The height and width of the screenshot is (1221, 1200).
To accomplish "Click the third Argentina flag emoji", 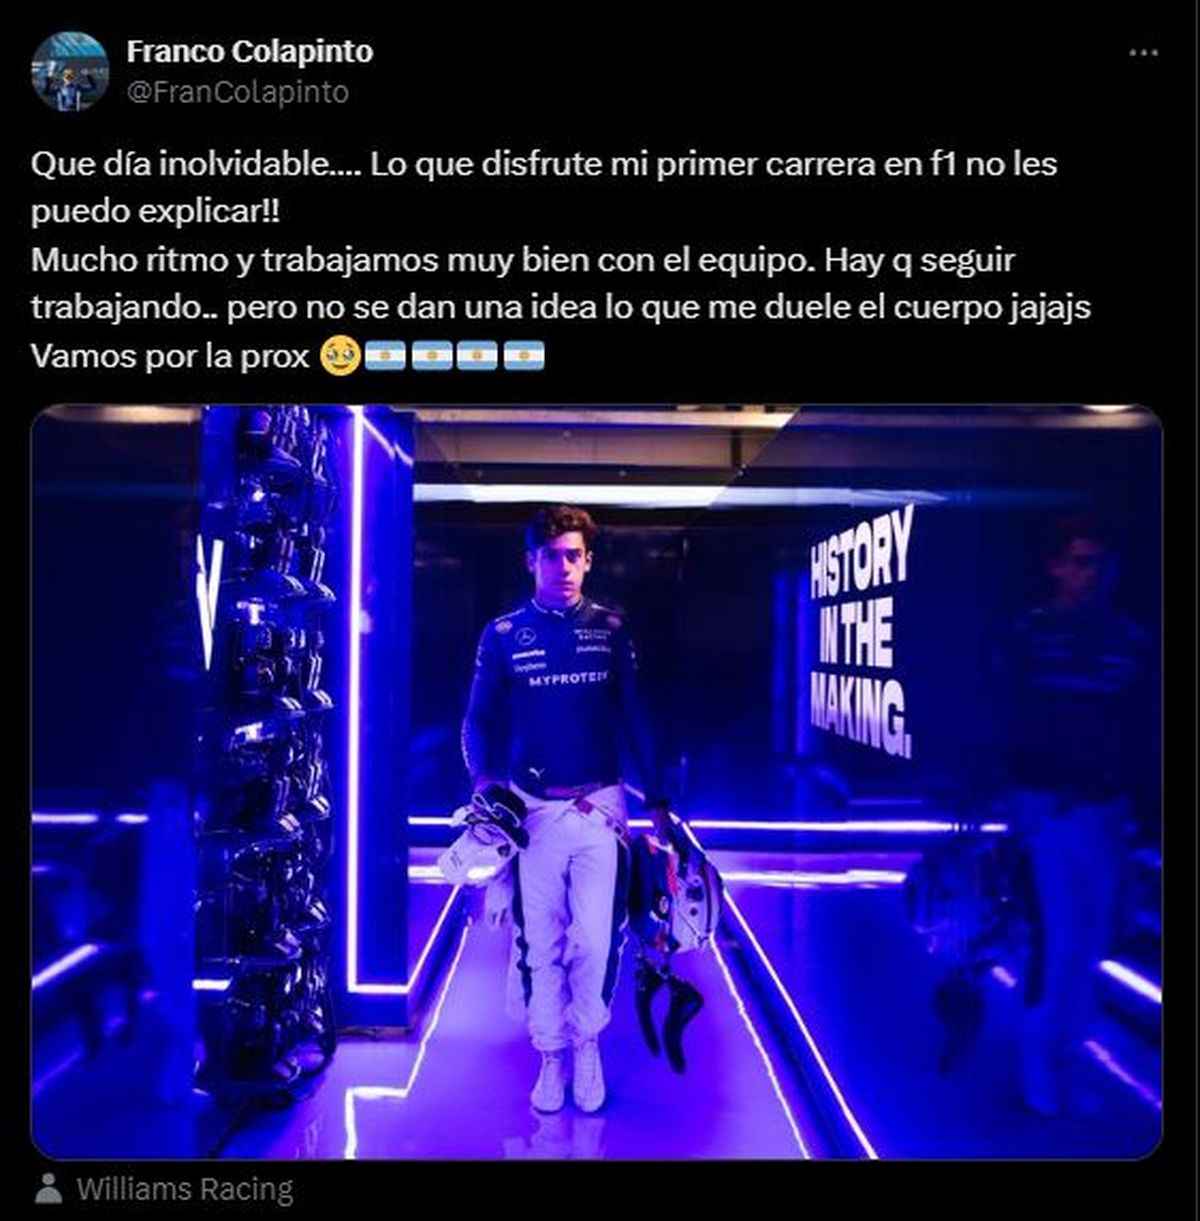I will coord(477,356).
